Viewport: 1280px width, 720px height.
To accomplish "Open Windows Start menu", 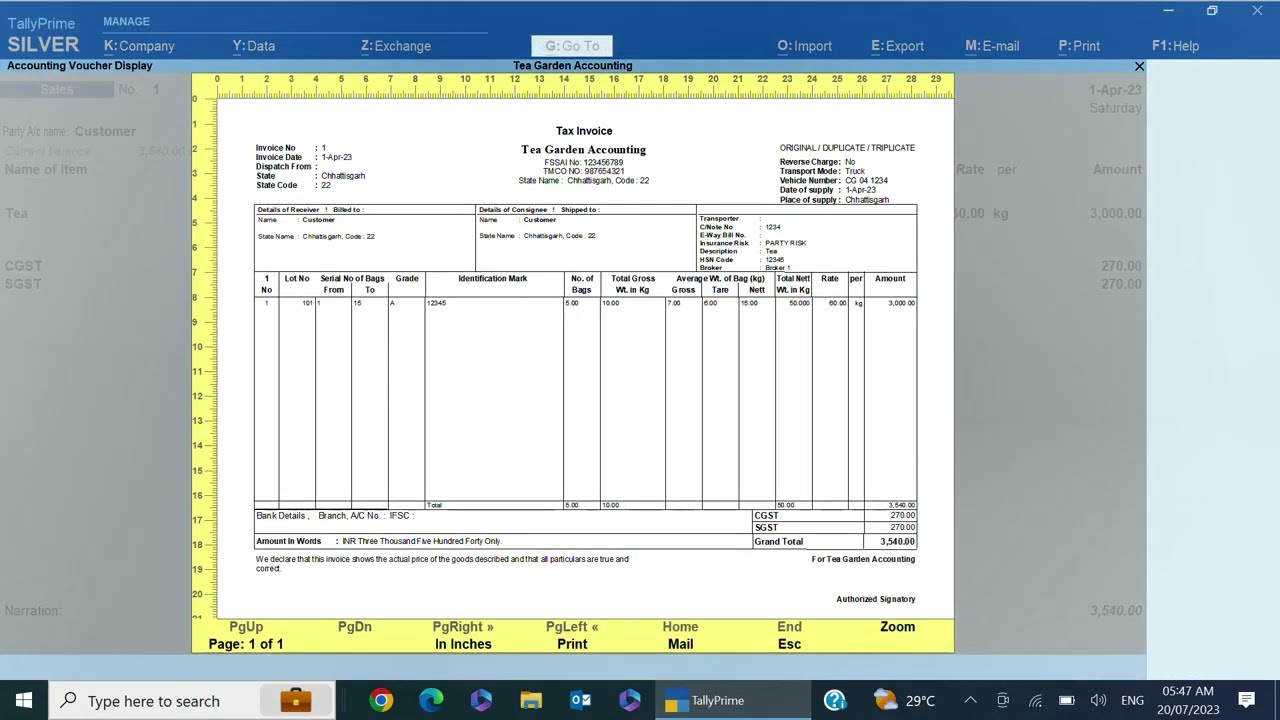I will [x=24, y=701].
